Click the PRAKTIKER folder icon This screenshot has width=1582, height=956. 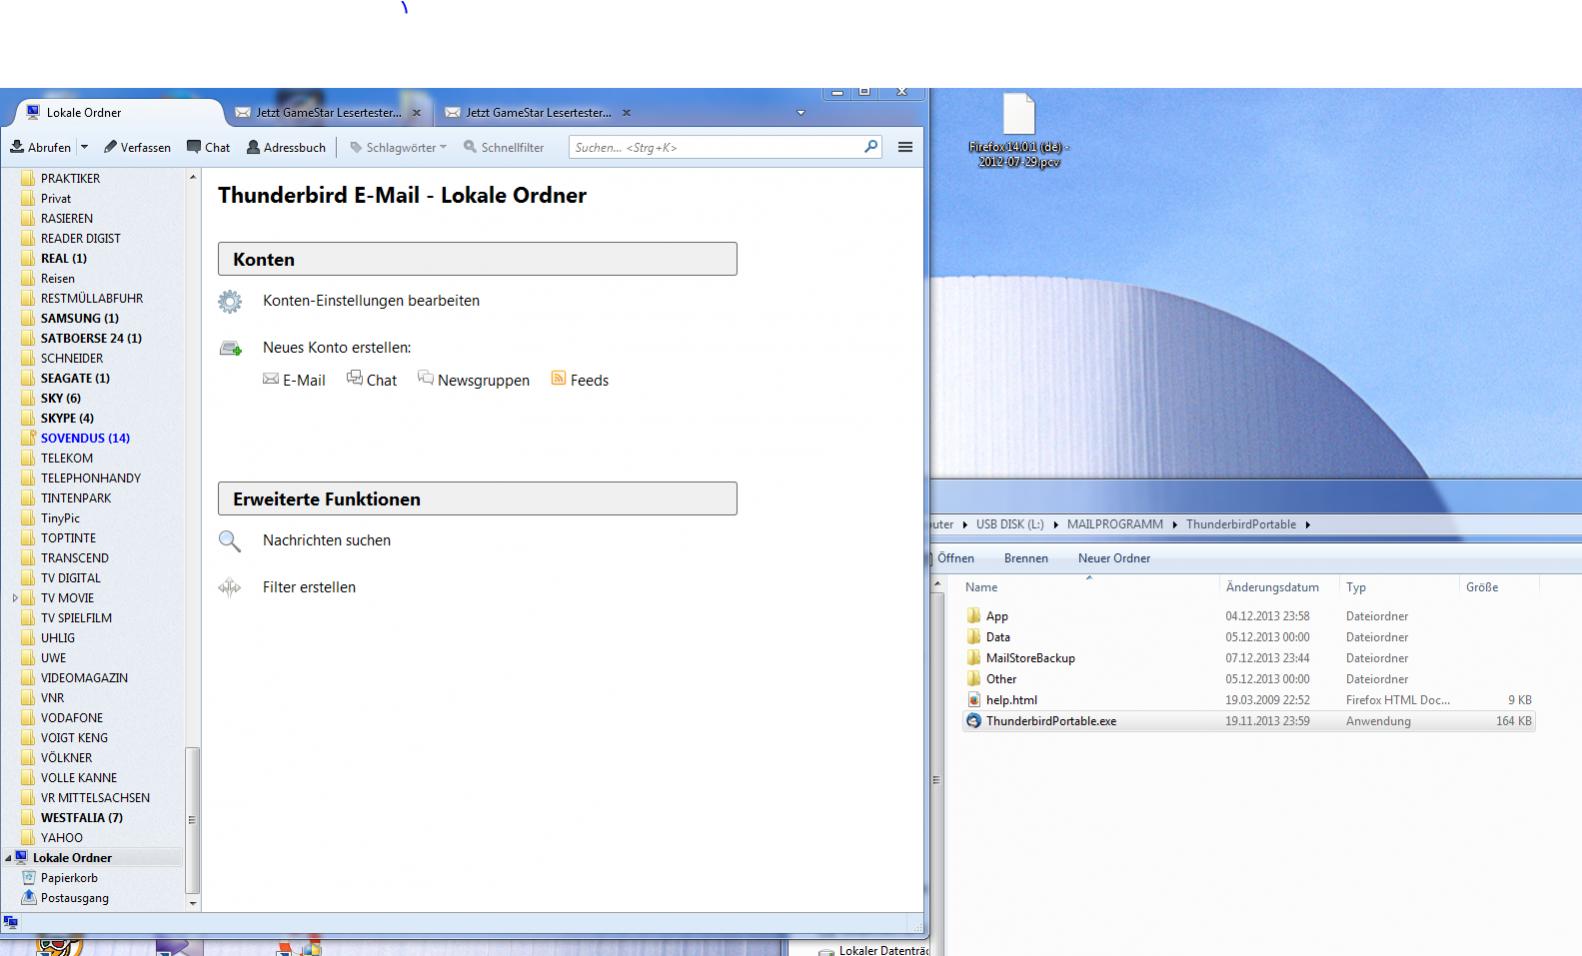tap(28, 178)
